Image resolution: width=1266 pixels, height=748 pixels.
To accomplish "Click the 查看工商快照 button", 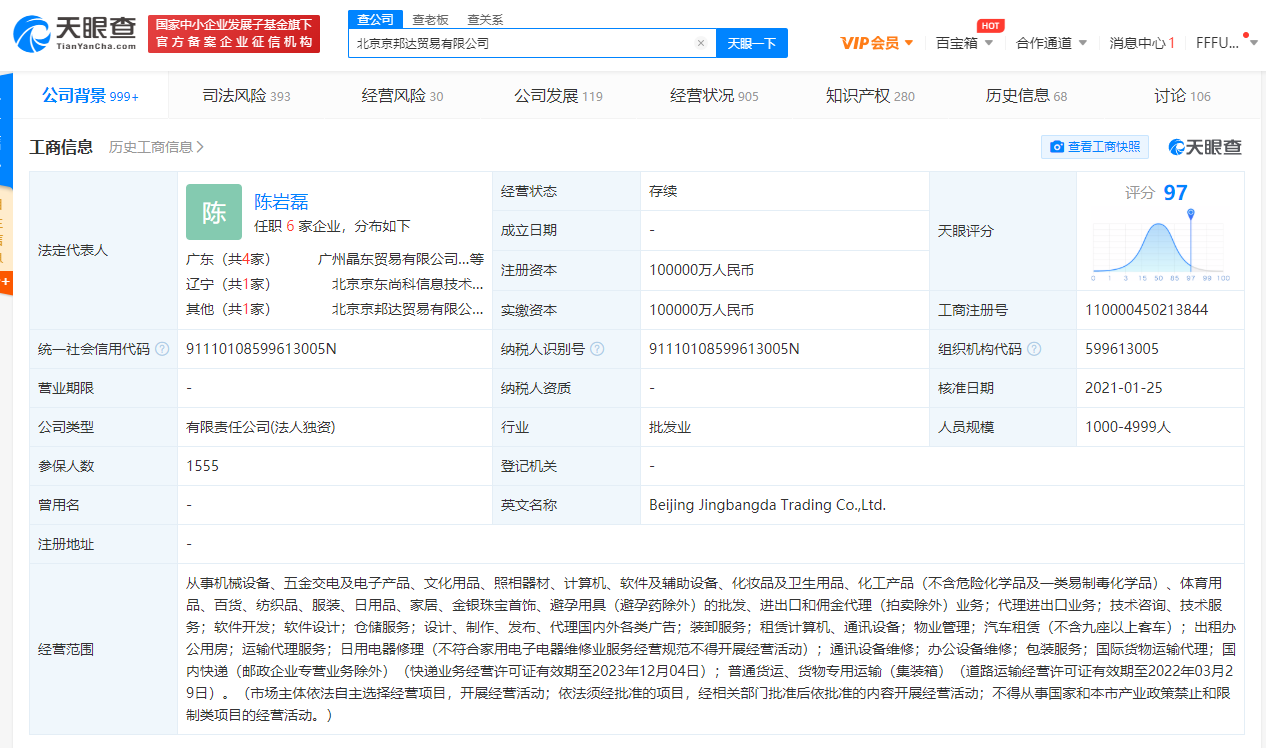I will 1095,147.
